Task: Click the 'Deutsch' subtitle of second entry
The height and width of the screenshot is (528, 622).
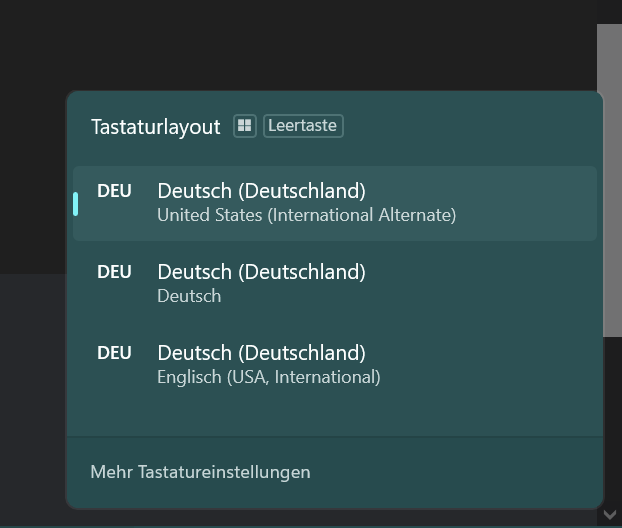Action: pos(189,296)
